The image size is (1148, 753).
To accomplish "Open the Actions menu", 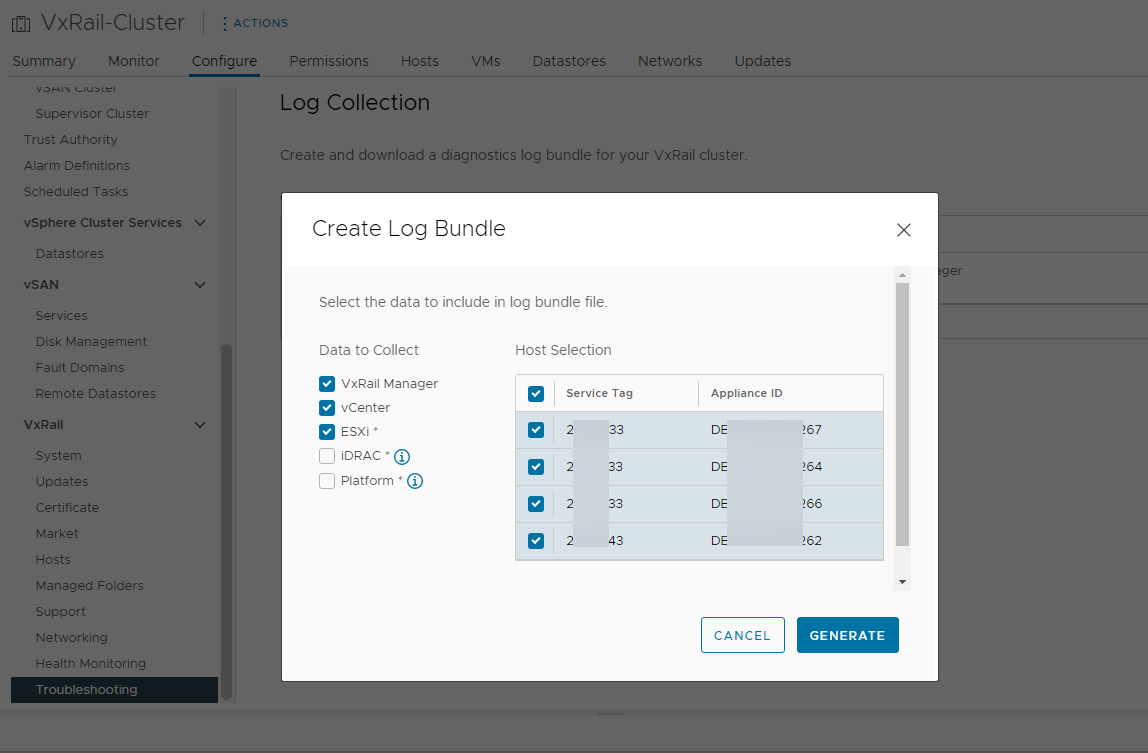I will [x=255, y=23].
